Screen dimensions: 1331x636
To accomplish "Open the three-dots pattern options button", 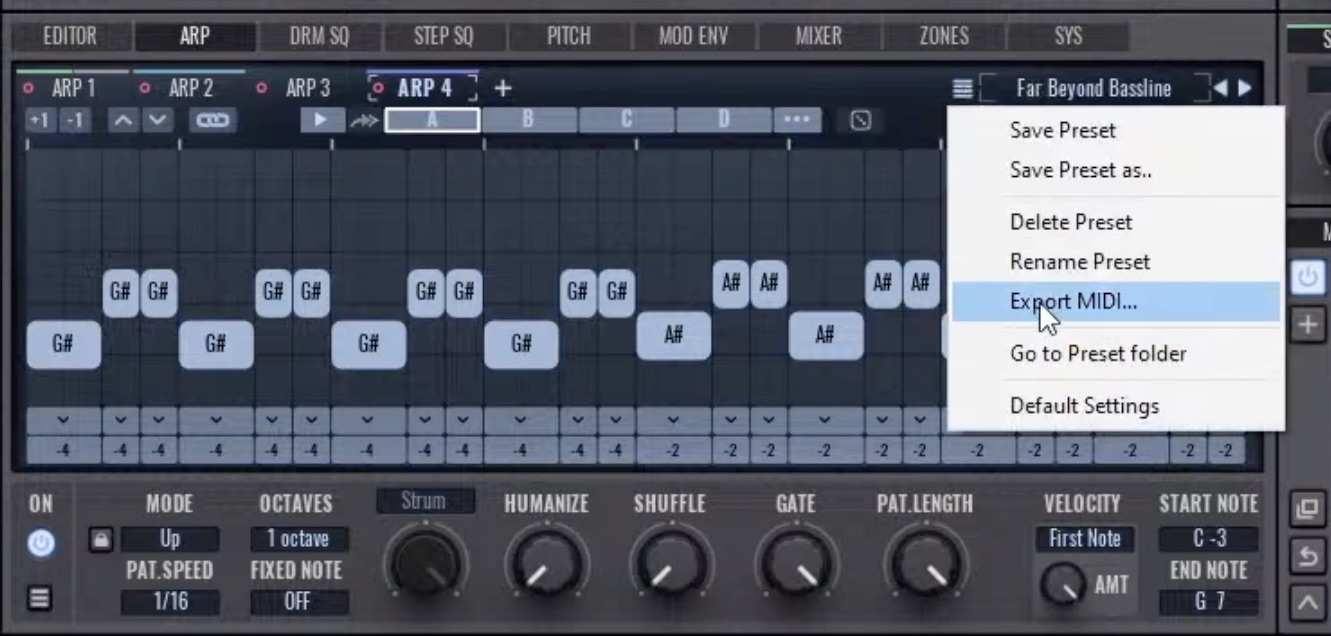I will pos(797,120).
